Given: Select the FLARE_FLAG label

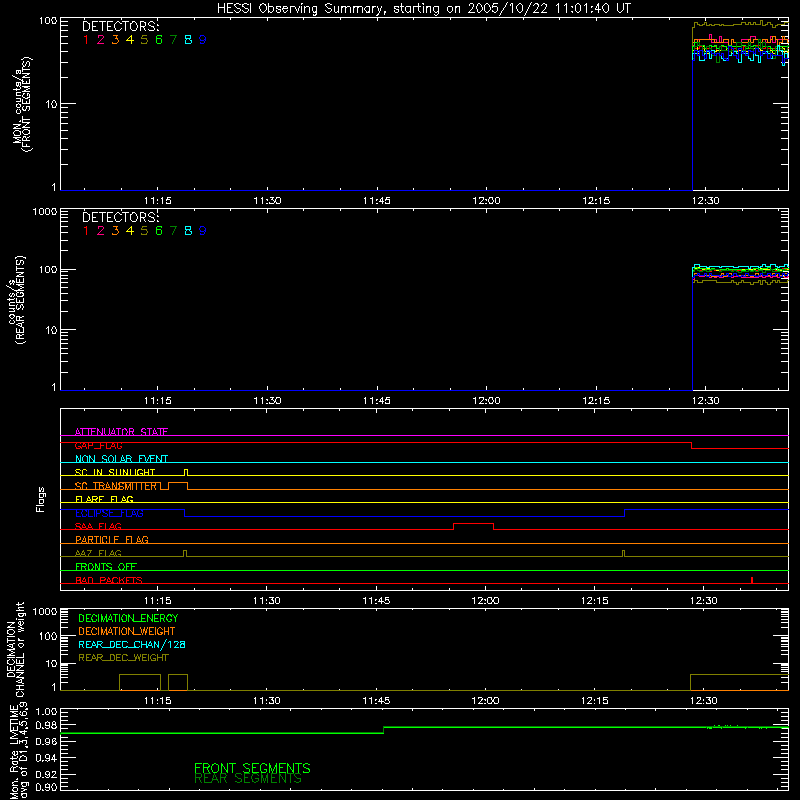Looking at the screenshot, I should click(104, 499).
